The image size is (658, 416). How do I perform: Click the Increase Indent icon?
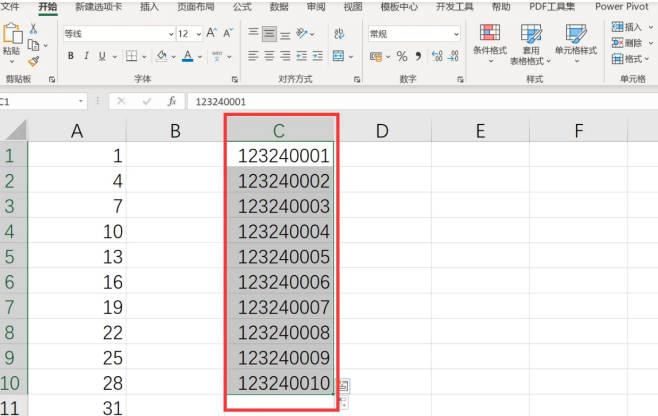click(318, 56)
